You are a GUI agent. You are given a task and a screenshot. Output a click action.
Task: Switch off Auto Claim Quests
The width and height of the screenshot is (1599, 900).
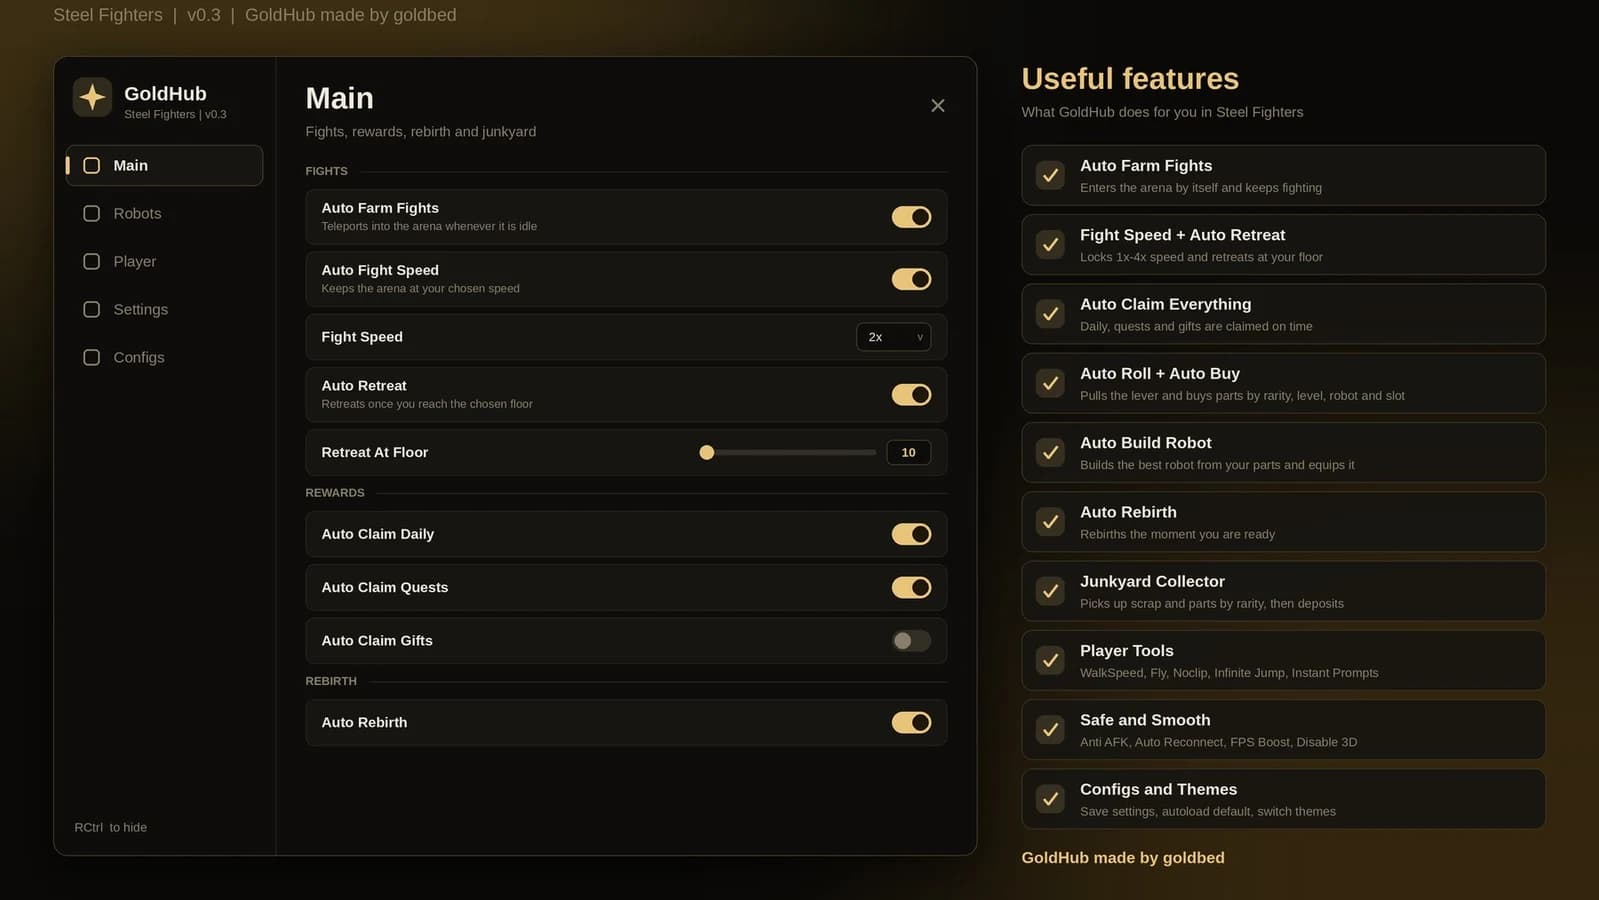[x=911, y=587]
